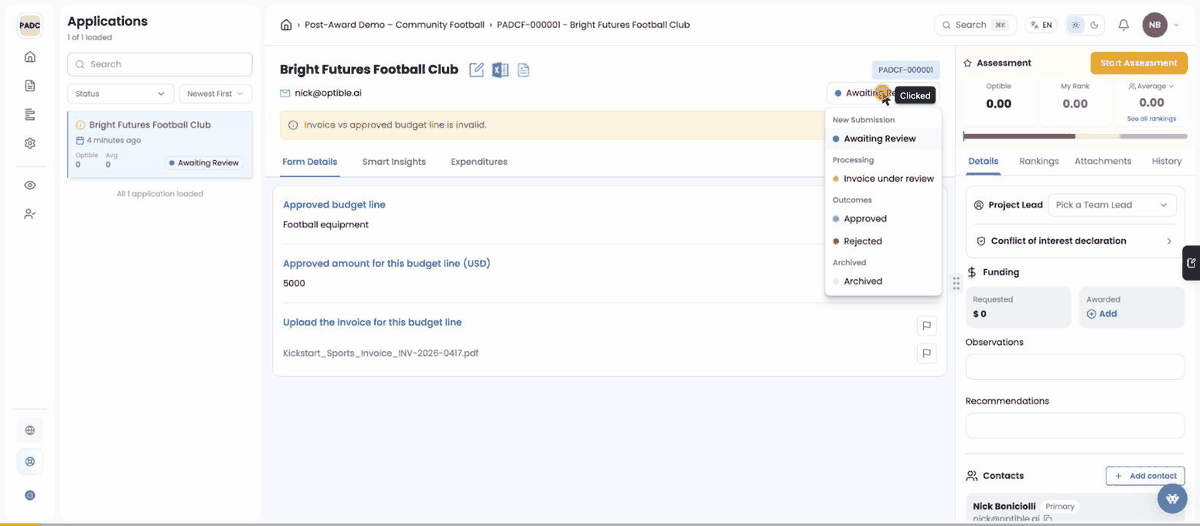Click the edit pencil icon beside the club name

(477, 70)
